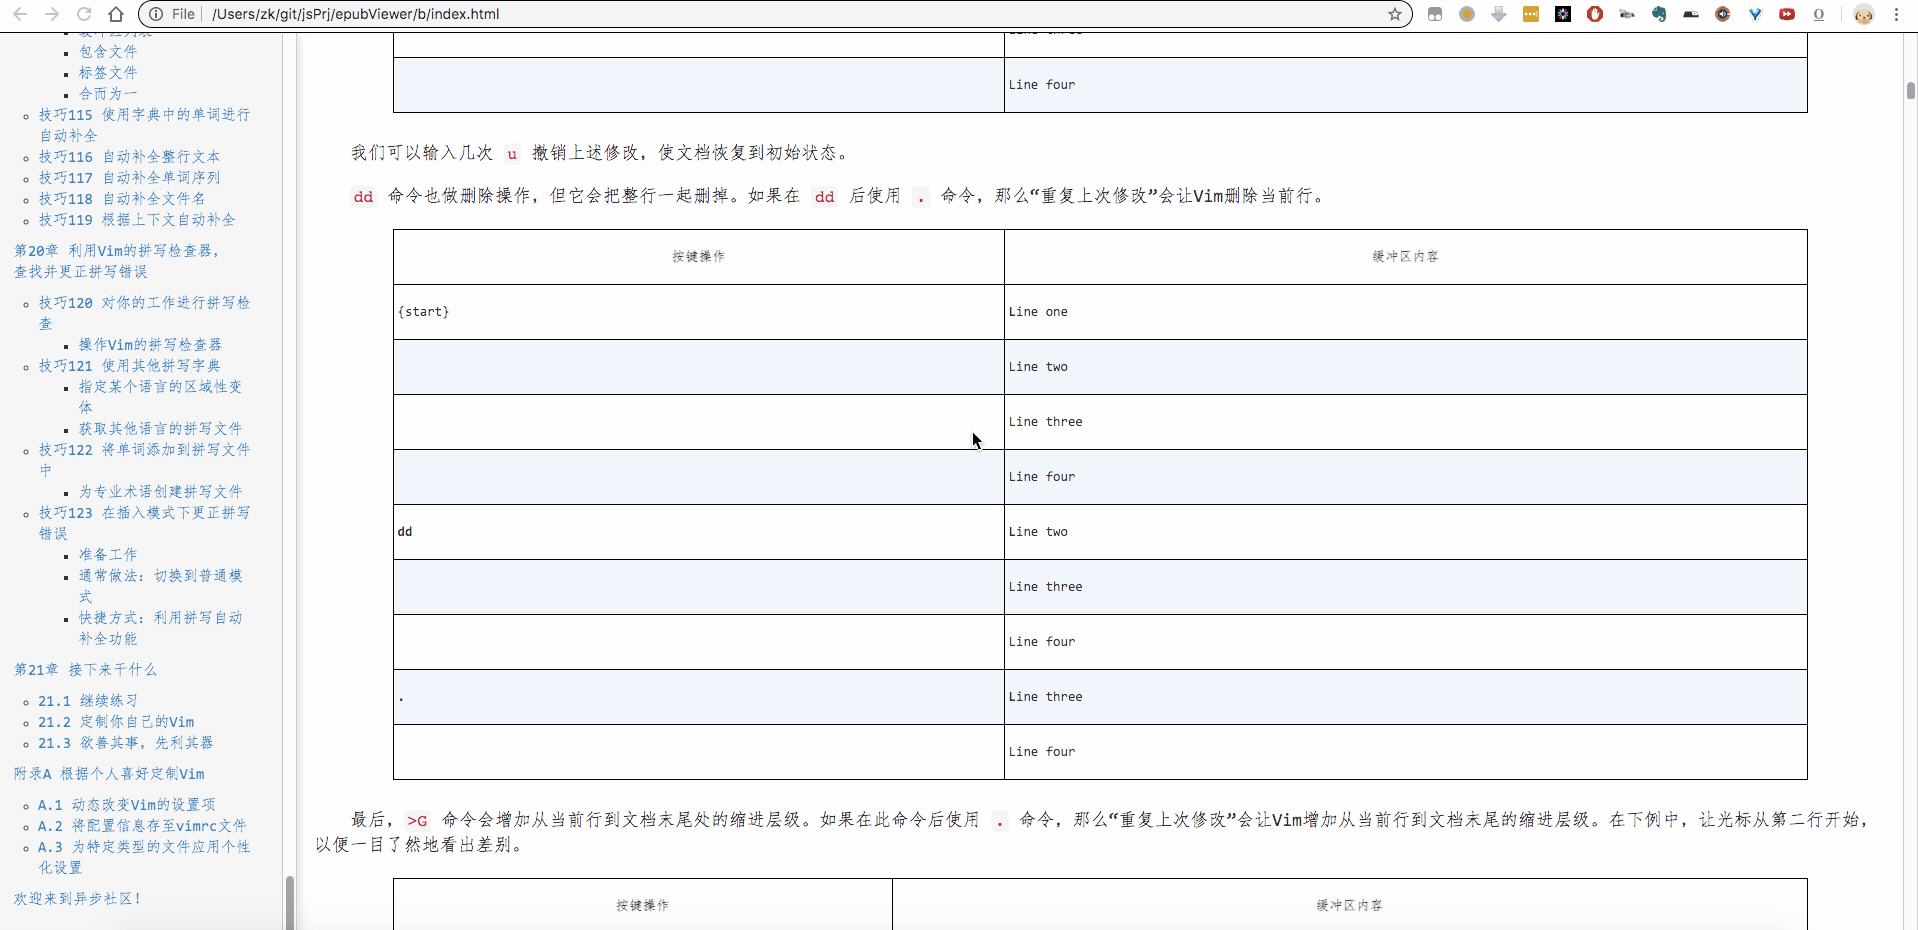Open A.2 将配置信息存至vimrc文件
This screenshot has width=1918, height=930.
click(x=142, y=826)
